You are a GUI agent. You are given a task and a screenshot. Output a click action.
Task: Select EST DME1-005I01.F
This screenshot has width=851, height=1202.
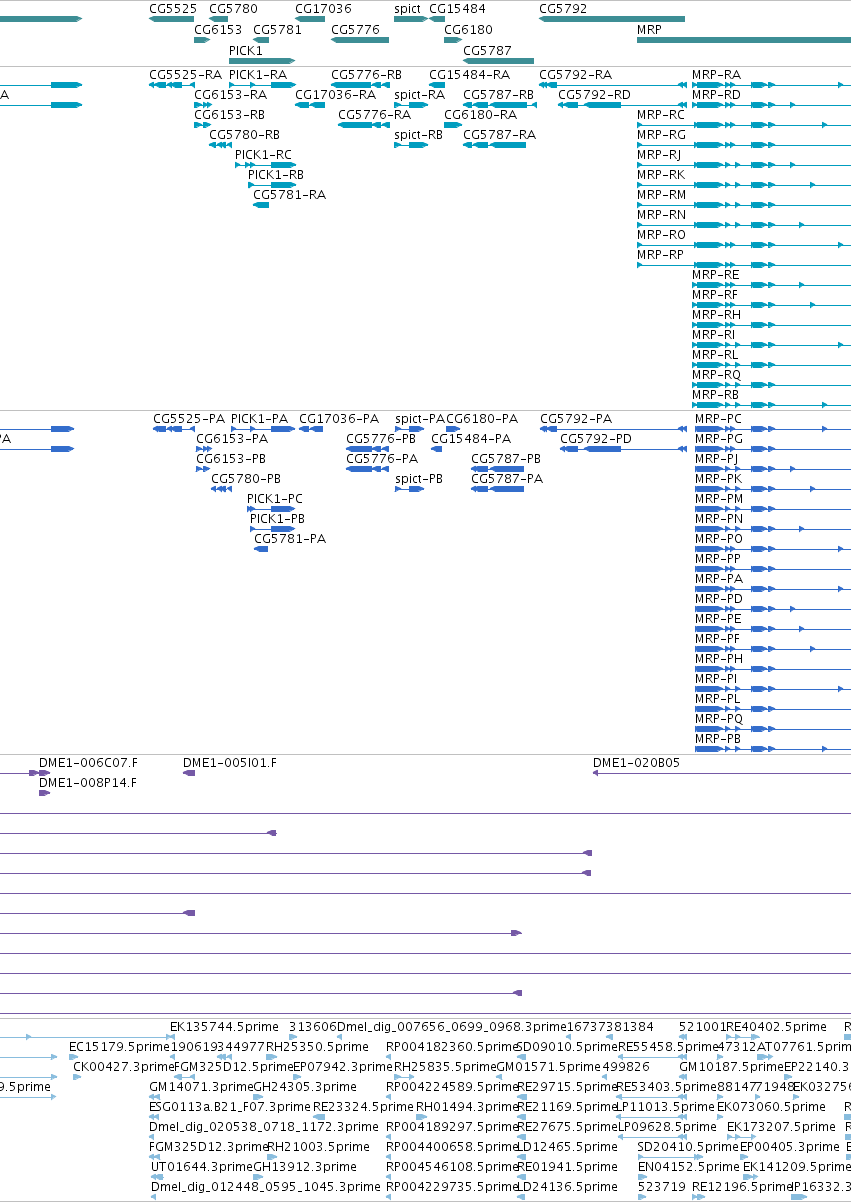tap(229, 763)
